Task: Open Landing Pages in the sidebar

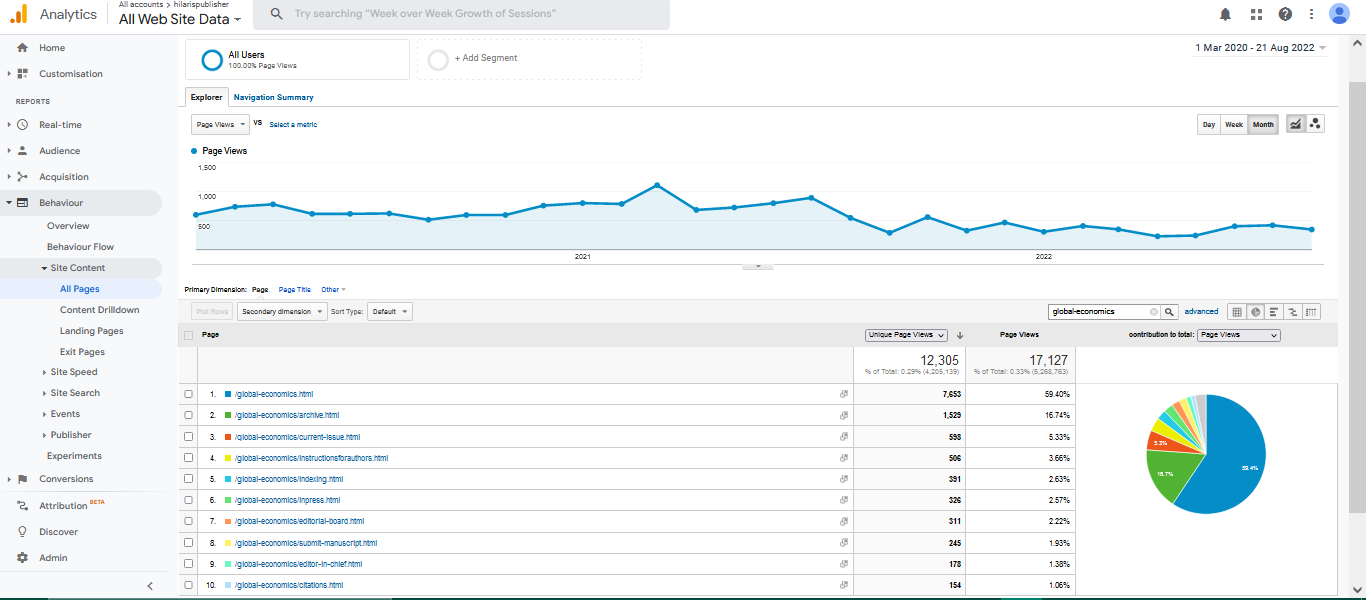Action: [92, 331]
